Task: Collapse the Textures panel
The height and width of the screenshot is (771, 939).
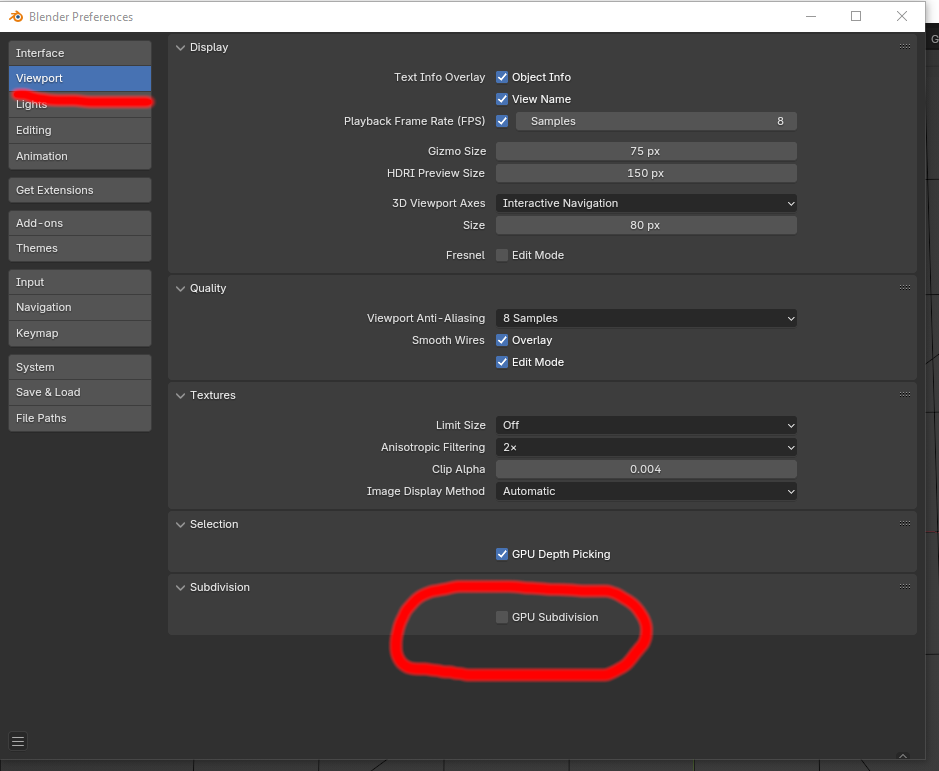Action: (181, 395)
